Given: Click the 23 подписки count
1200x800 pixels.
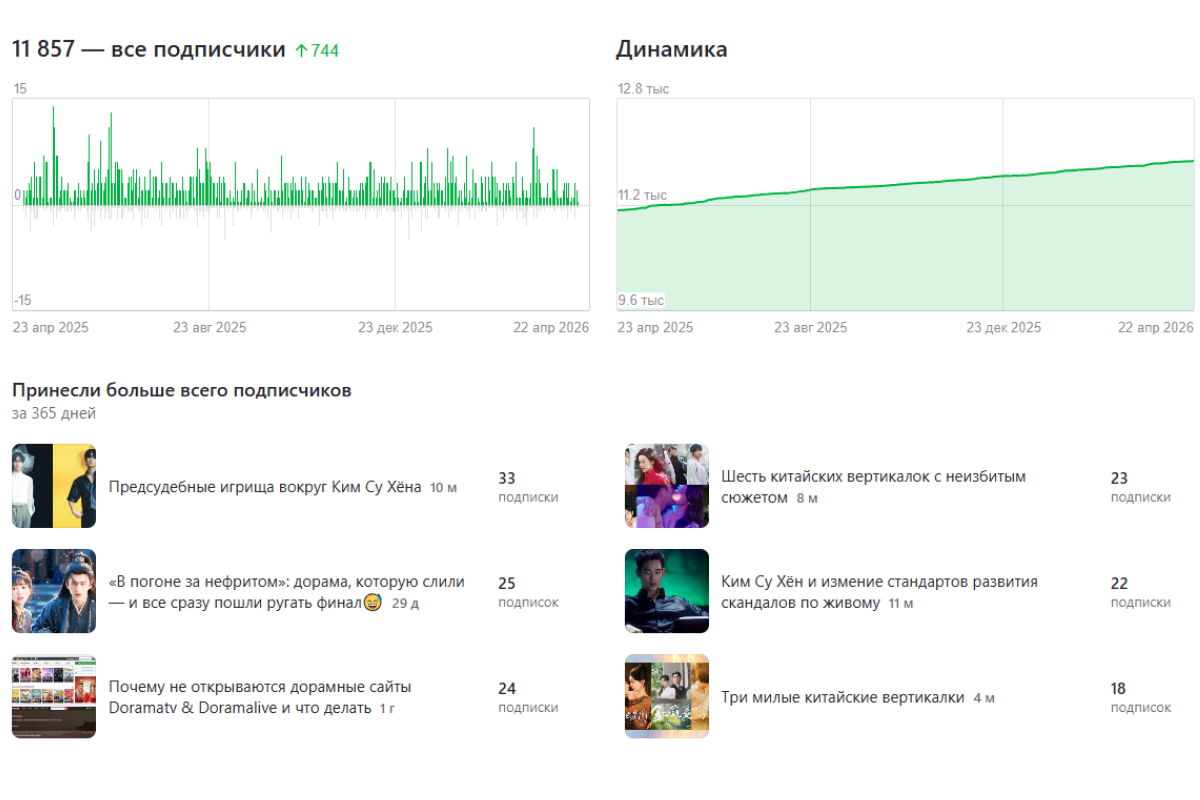Looking at the screenshot, I should (x=1140, y=487).
